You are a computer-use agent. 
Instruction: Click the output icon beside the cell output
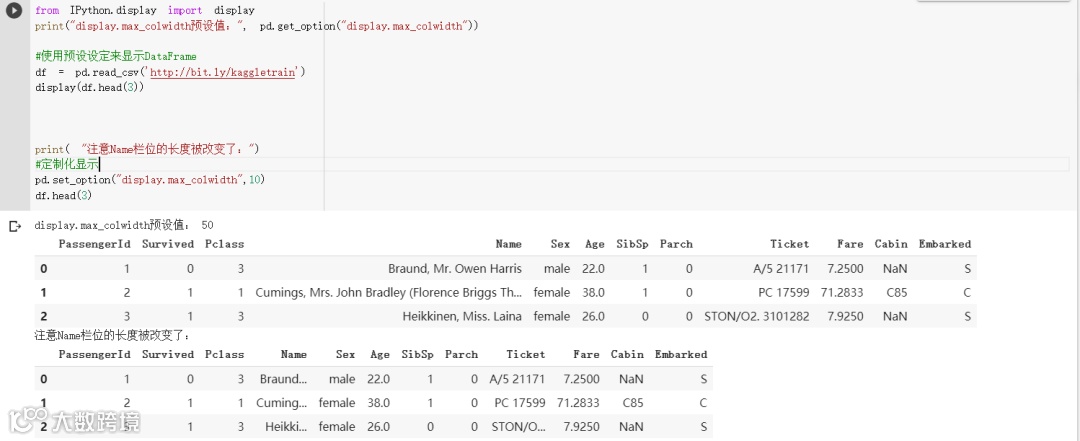point(14,226)
